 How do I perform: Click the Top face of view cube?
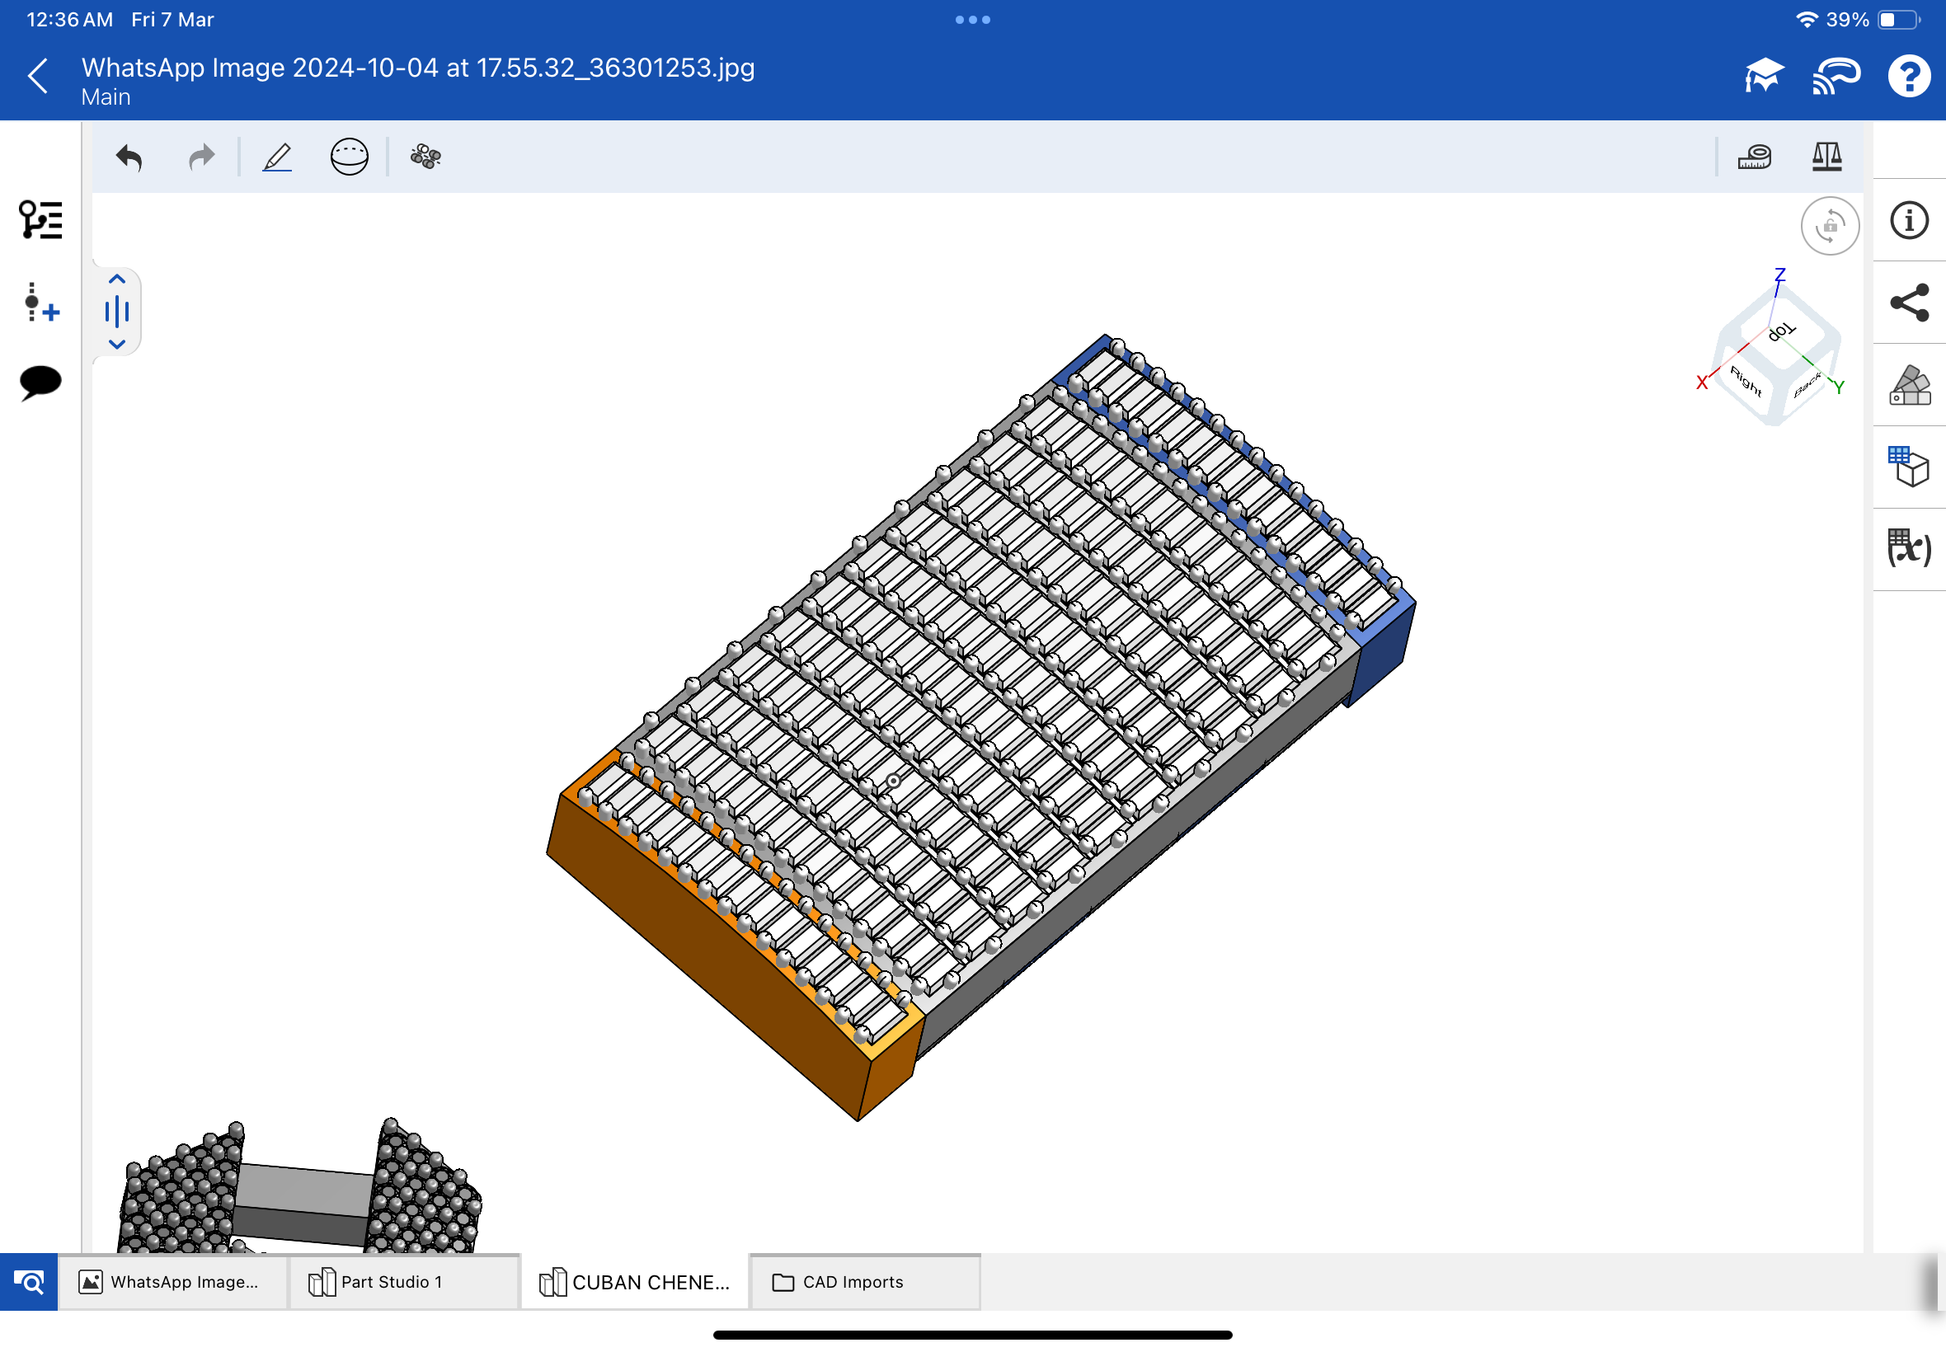click(1781, 332)
